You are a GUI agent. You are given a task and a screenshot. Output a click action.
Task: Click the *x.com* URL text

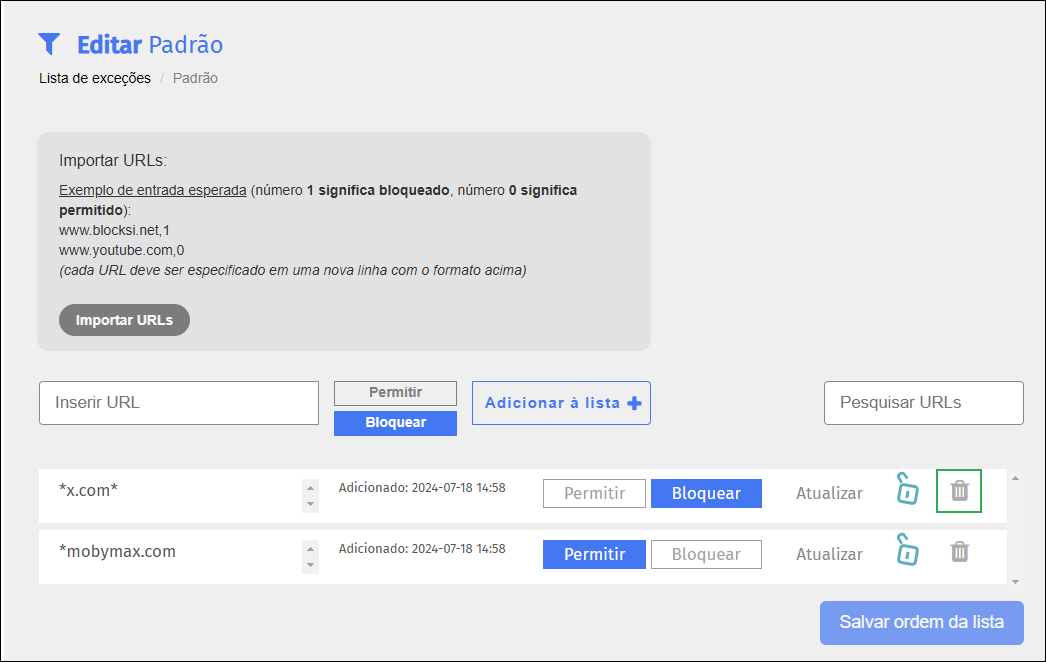(x=88, y=490)
